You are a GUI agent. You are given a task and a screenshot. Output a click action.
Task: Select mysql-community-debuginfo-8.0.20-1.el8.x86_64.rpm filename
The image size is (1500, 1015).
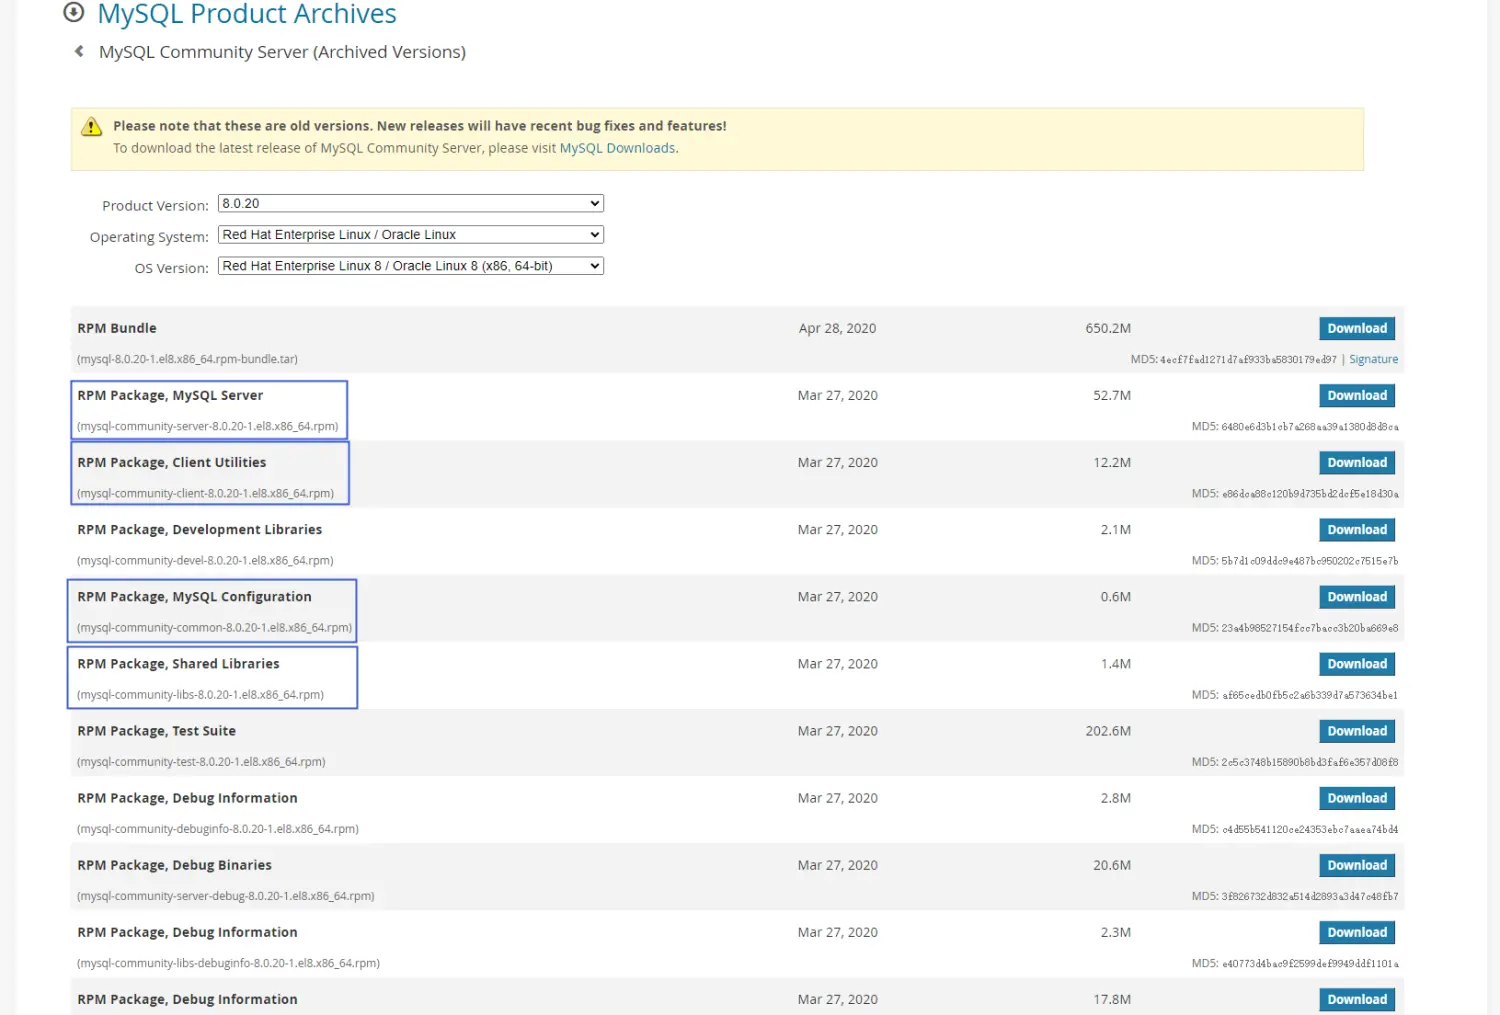point(218,828)
